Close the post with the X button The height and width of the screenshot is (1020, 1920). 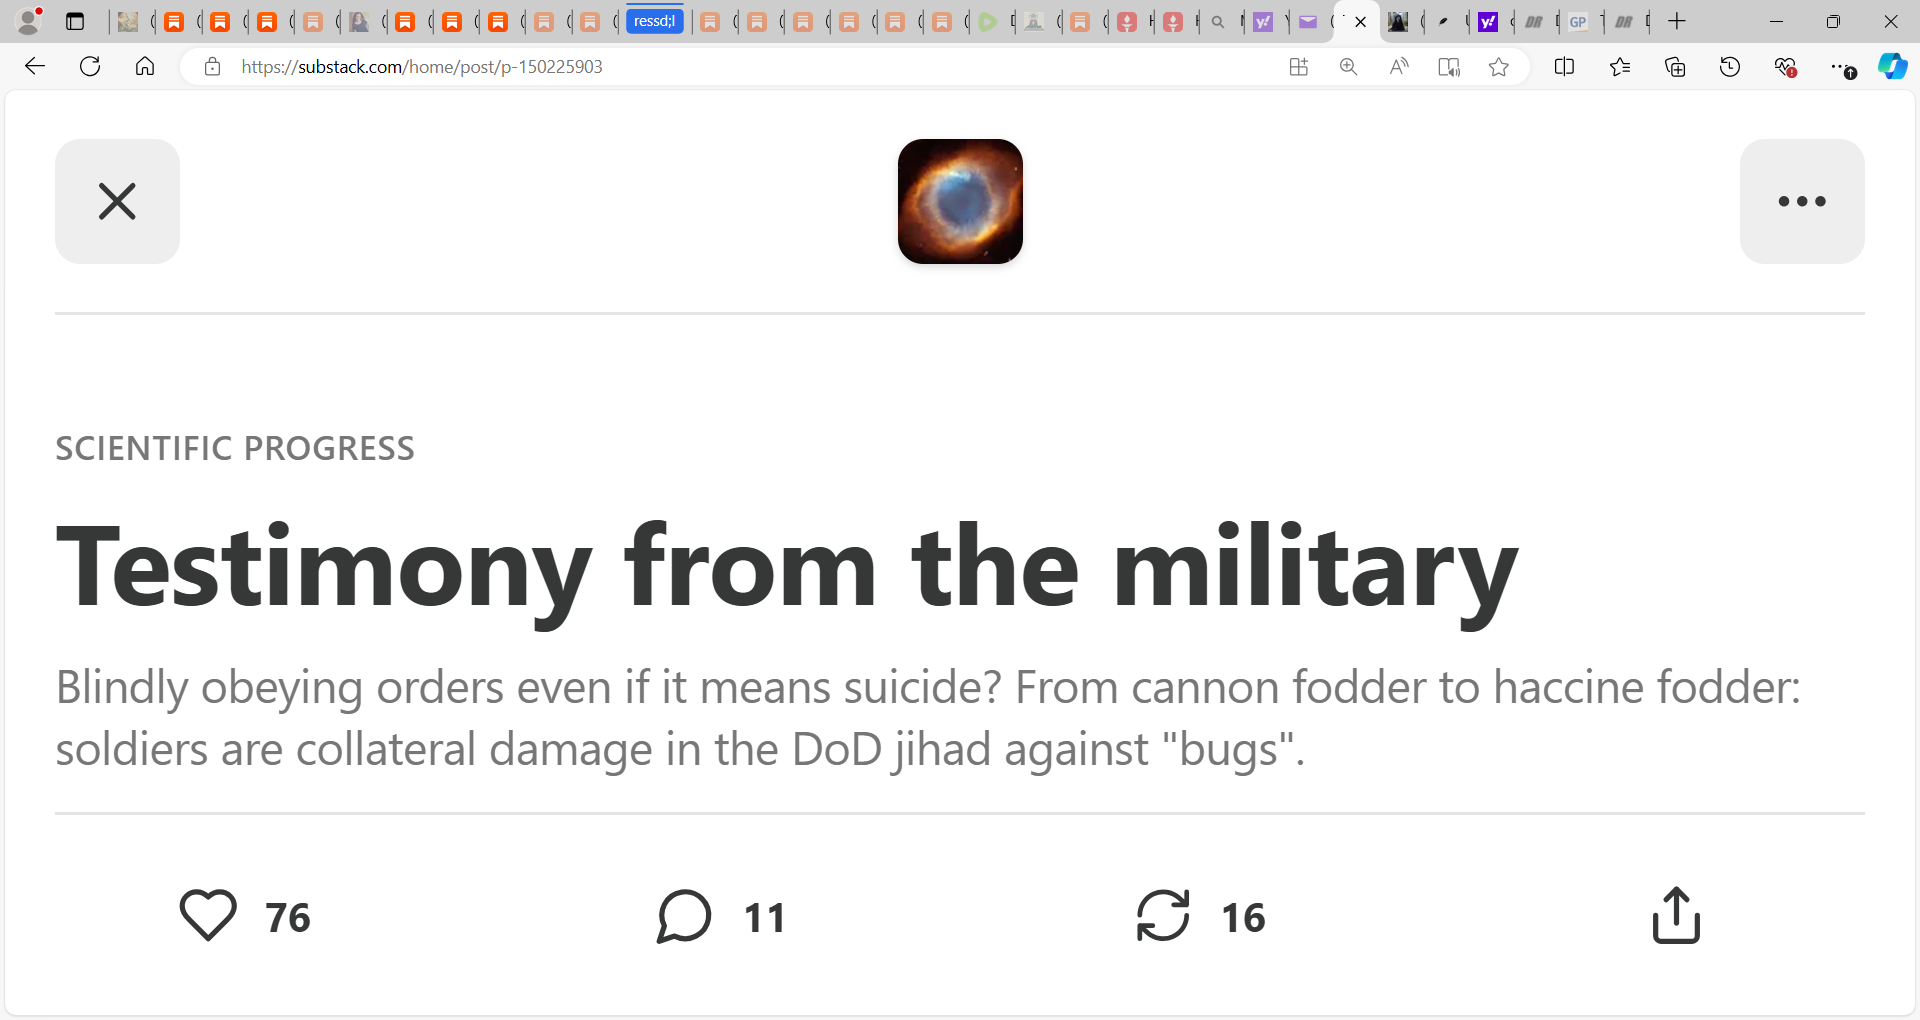[x=117, y=201]
